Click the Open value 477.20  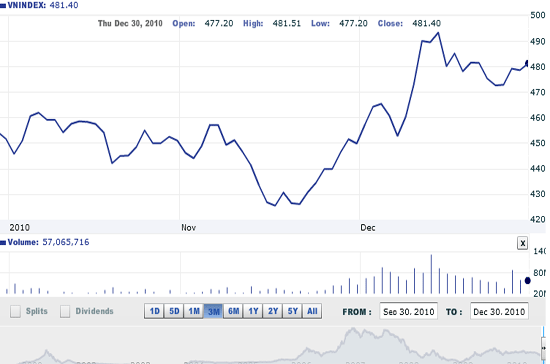pos(219,23)
